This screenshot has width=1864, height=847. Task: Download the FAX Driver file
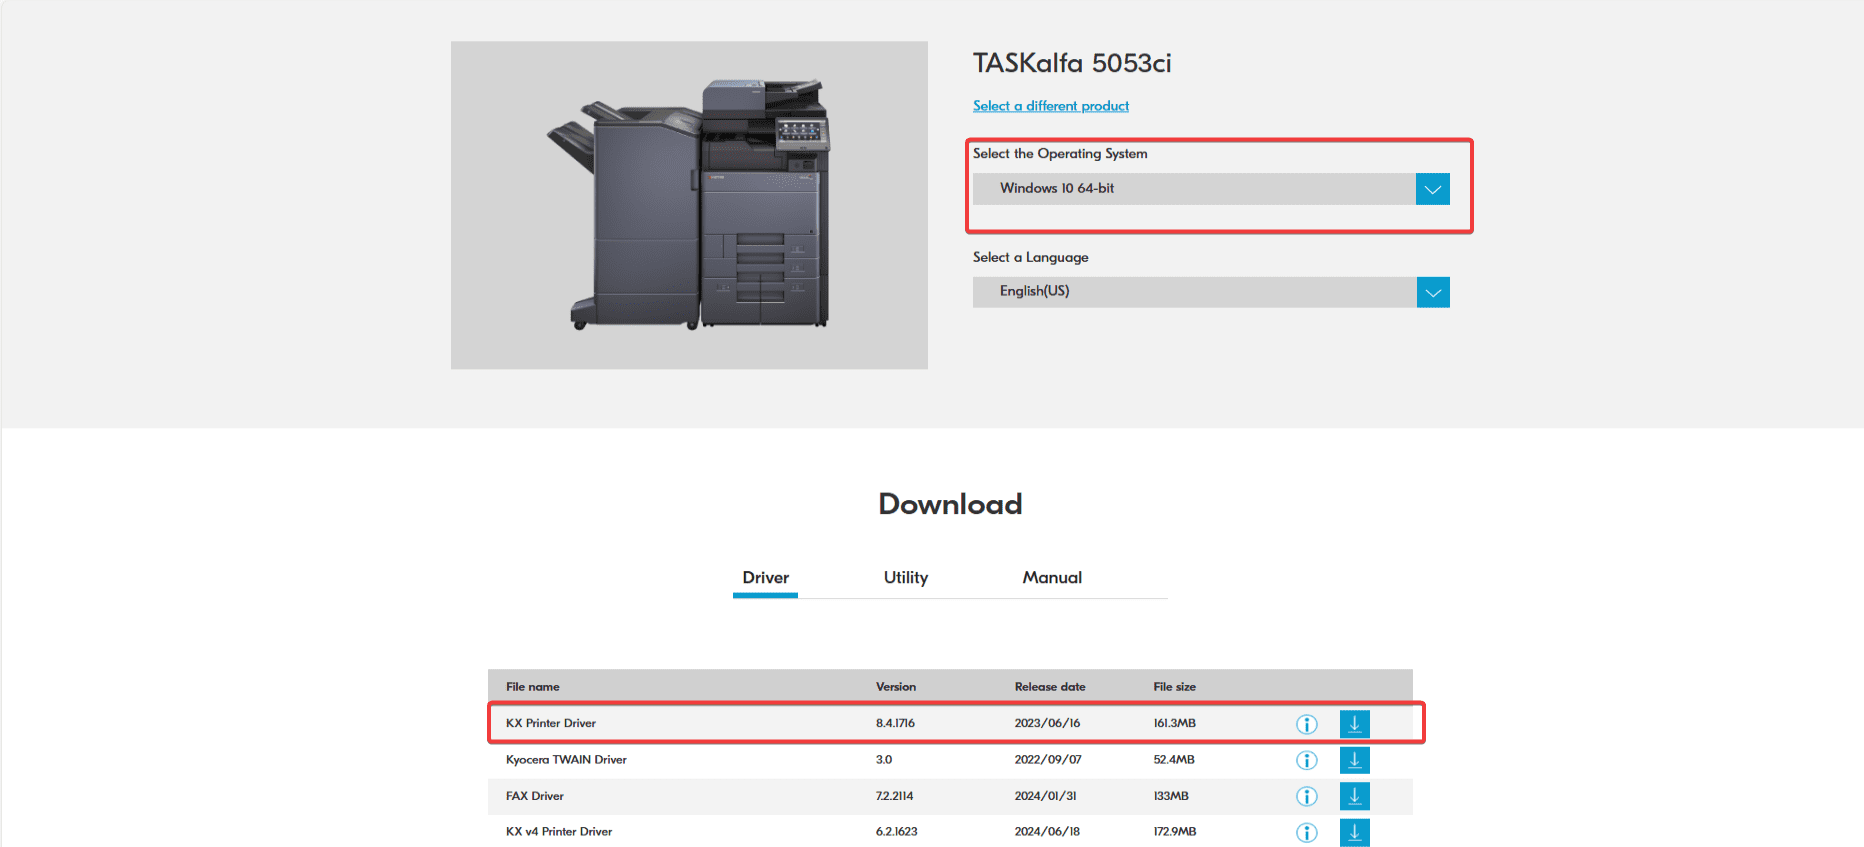coord(1354,796)
